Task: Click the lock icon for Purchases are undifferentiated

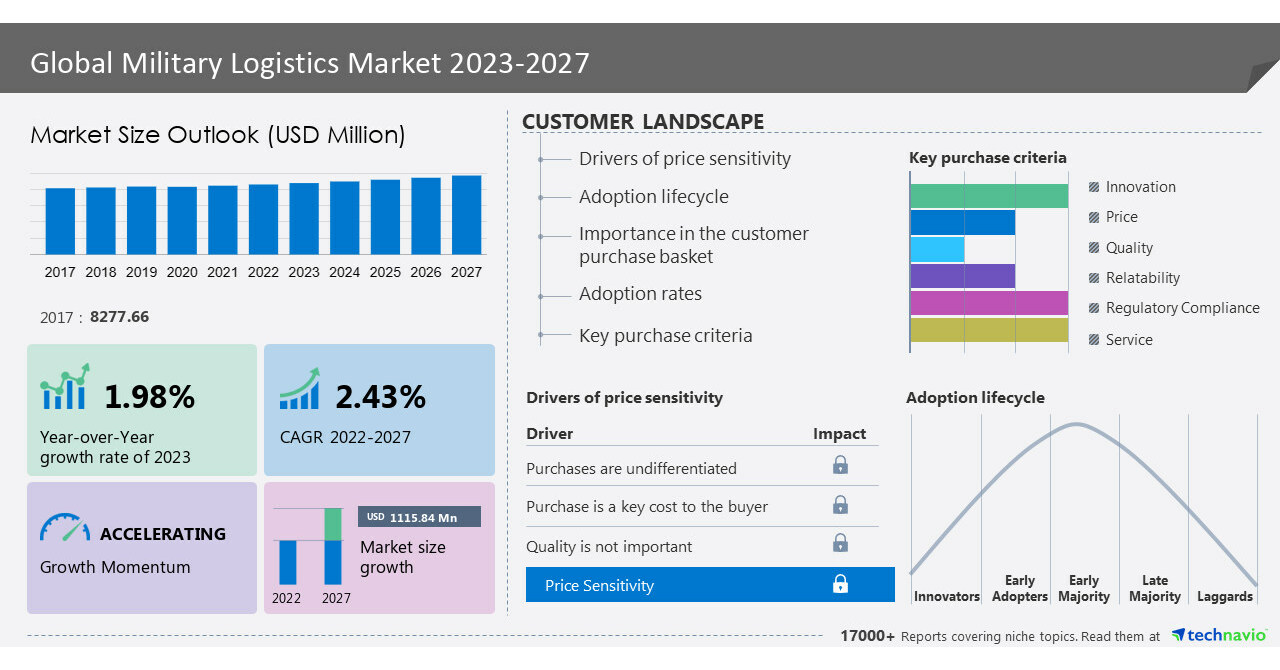Action: (840, 465)
